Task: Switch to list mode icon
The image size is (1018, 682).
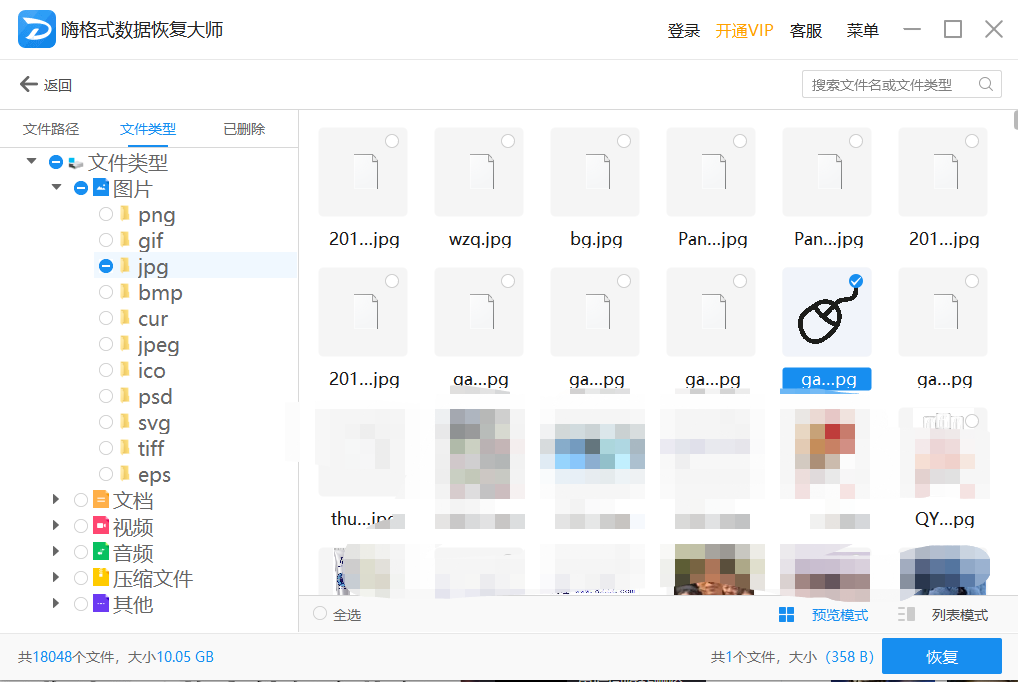Action: tap(907, 615)
